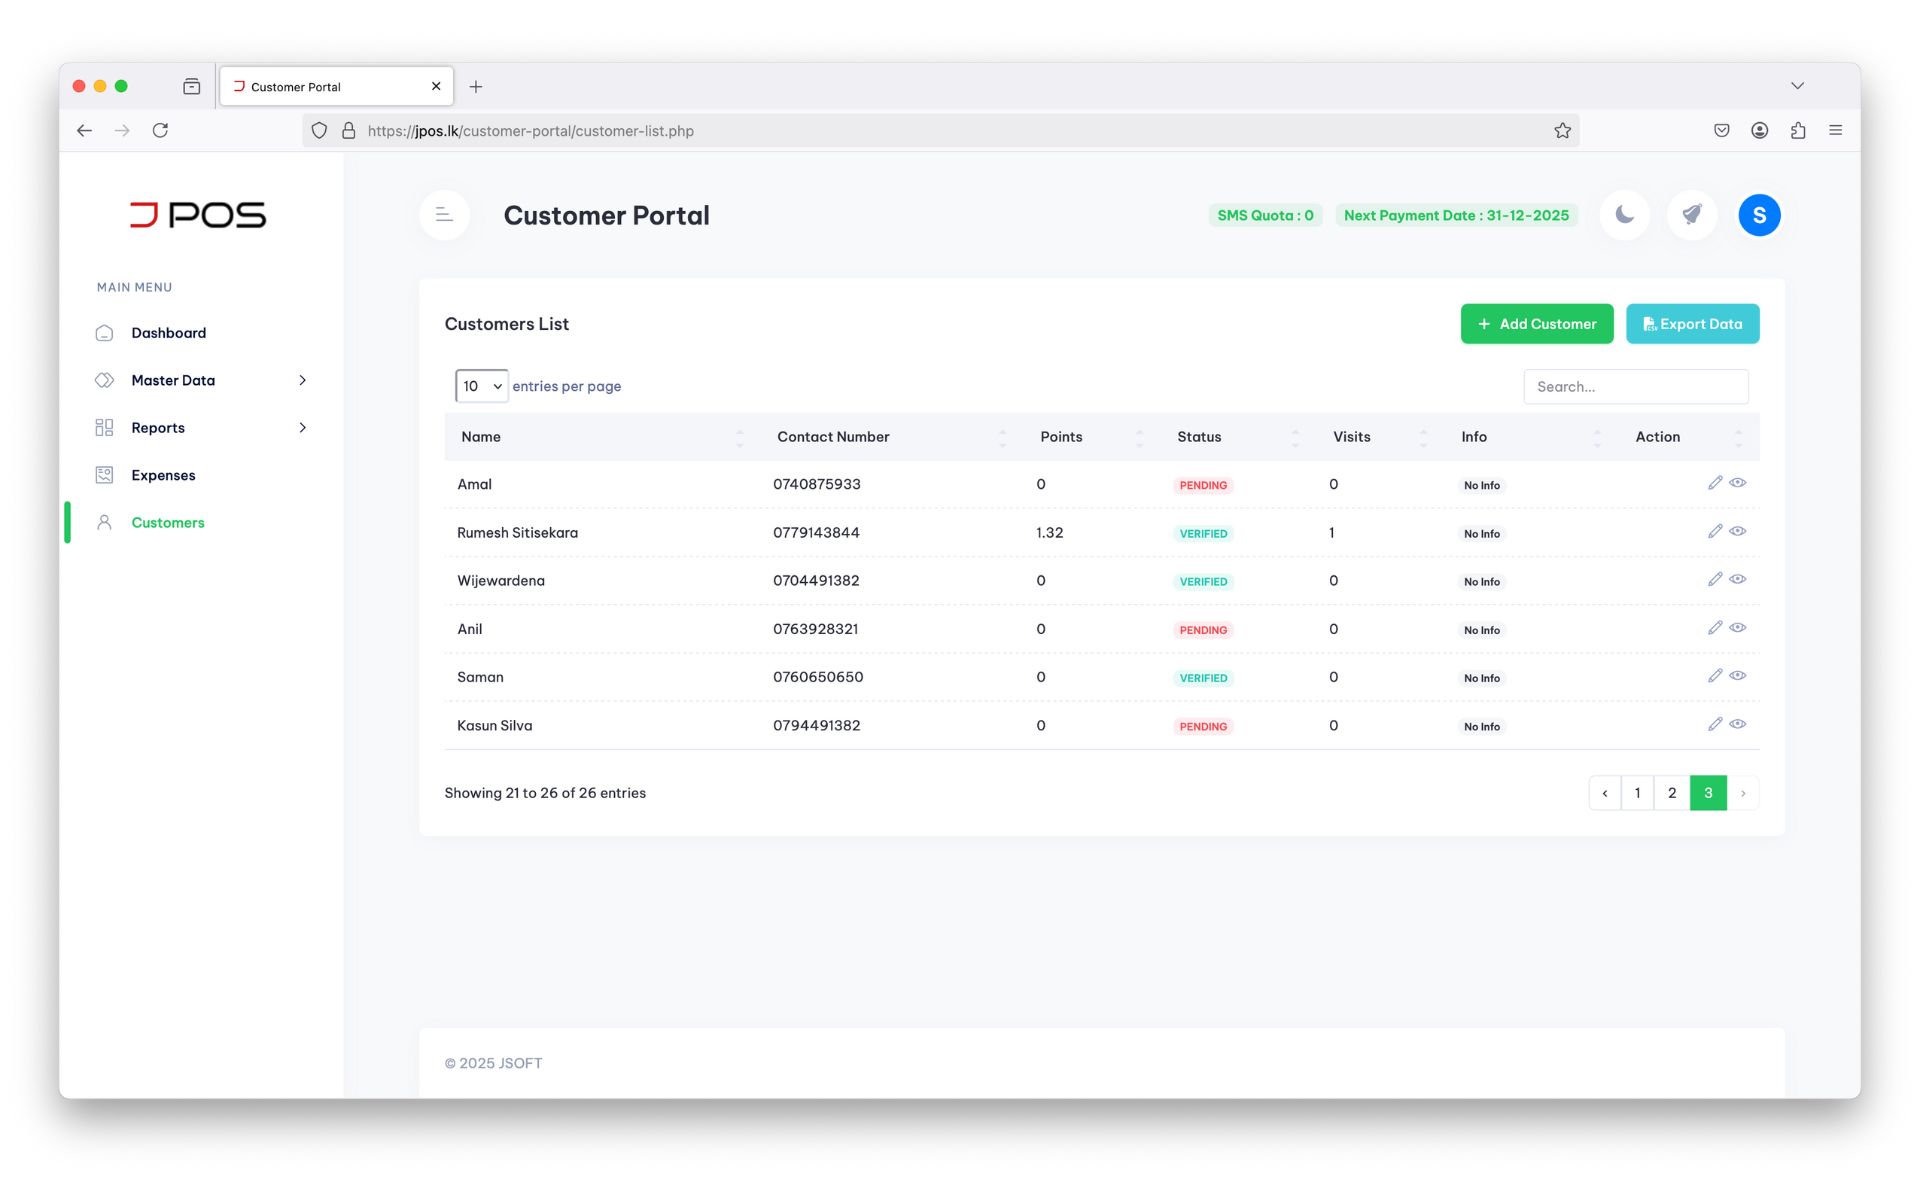This screenshot has height=1200, width=1920.
Task: Toggle dark mode with moon icon
Action: click(x=1624, y=215)
